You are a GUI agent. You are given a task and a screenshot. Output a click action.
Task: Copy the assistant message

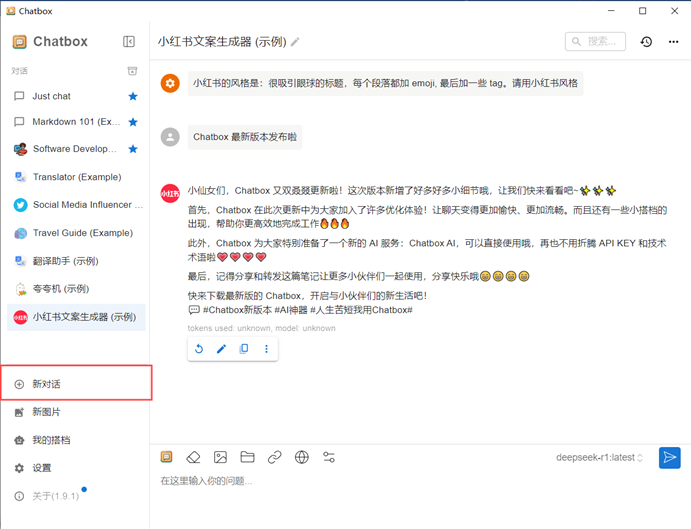pyautogui.click(x=244, y=349)
